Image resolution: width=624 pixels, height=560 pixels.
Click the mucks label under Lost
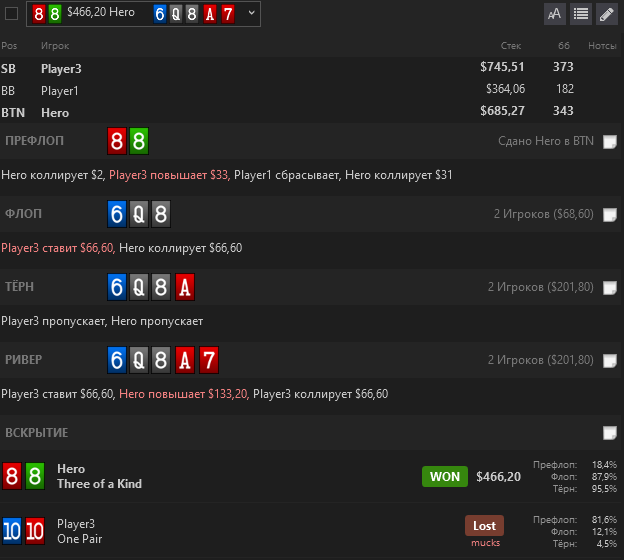(486, 543)
